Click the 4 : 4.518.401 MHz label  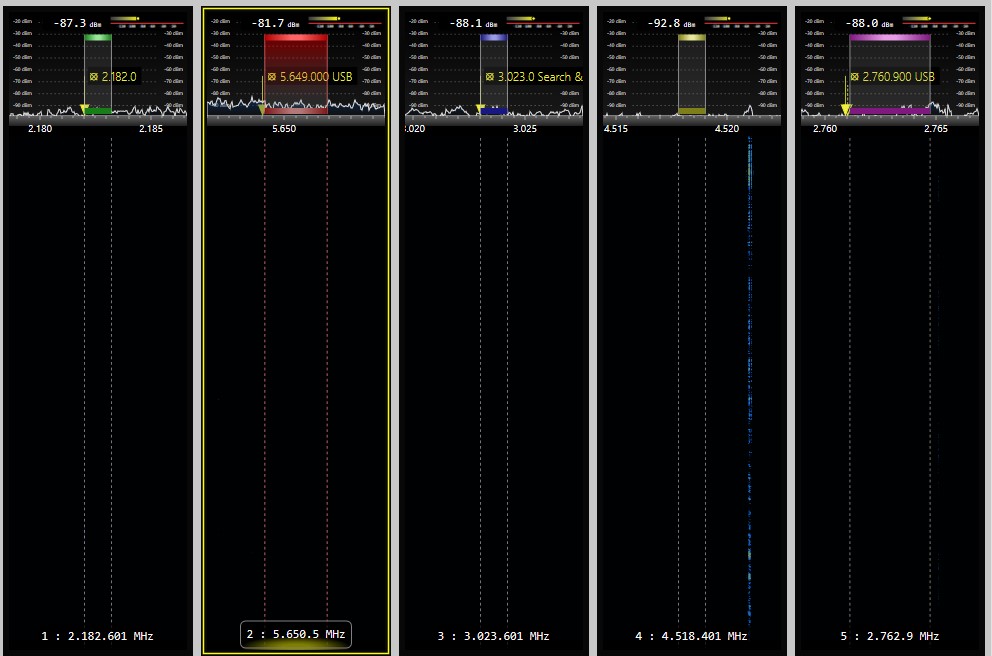(x=691, y=635)
